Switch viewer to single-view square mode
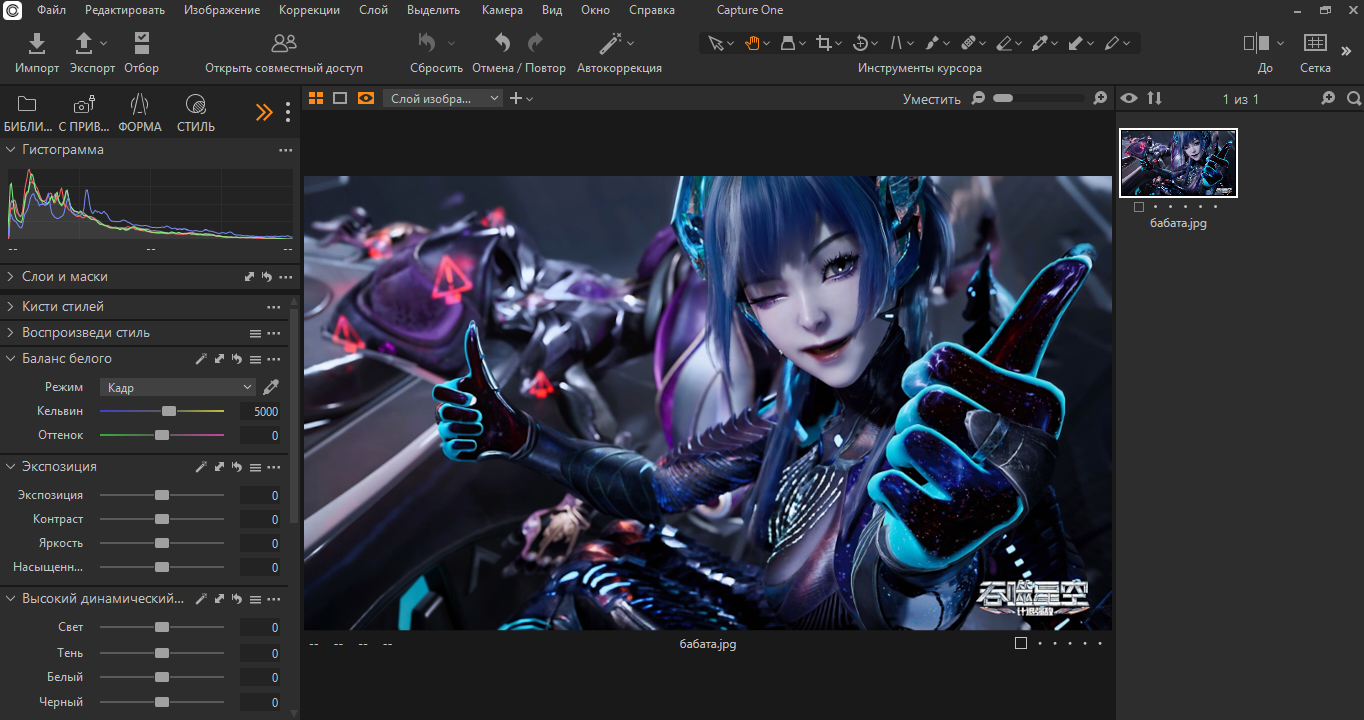This screenshot has height=720, width=1364. 340,98
